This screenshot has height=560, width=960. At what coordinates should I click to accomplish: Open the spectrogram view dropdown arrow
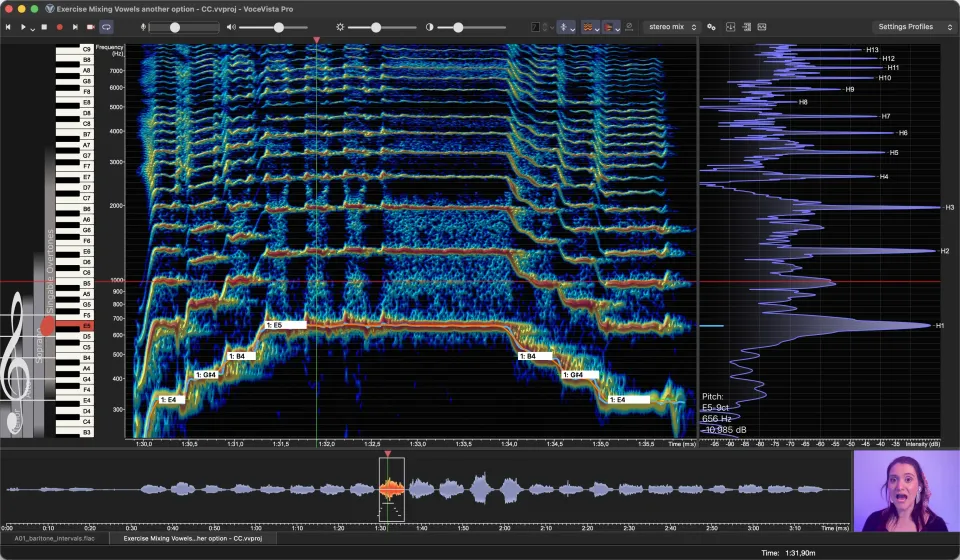[x=597, y=29]
